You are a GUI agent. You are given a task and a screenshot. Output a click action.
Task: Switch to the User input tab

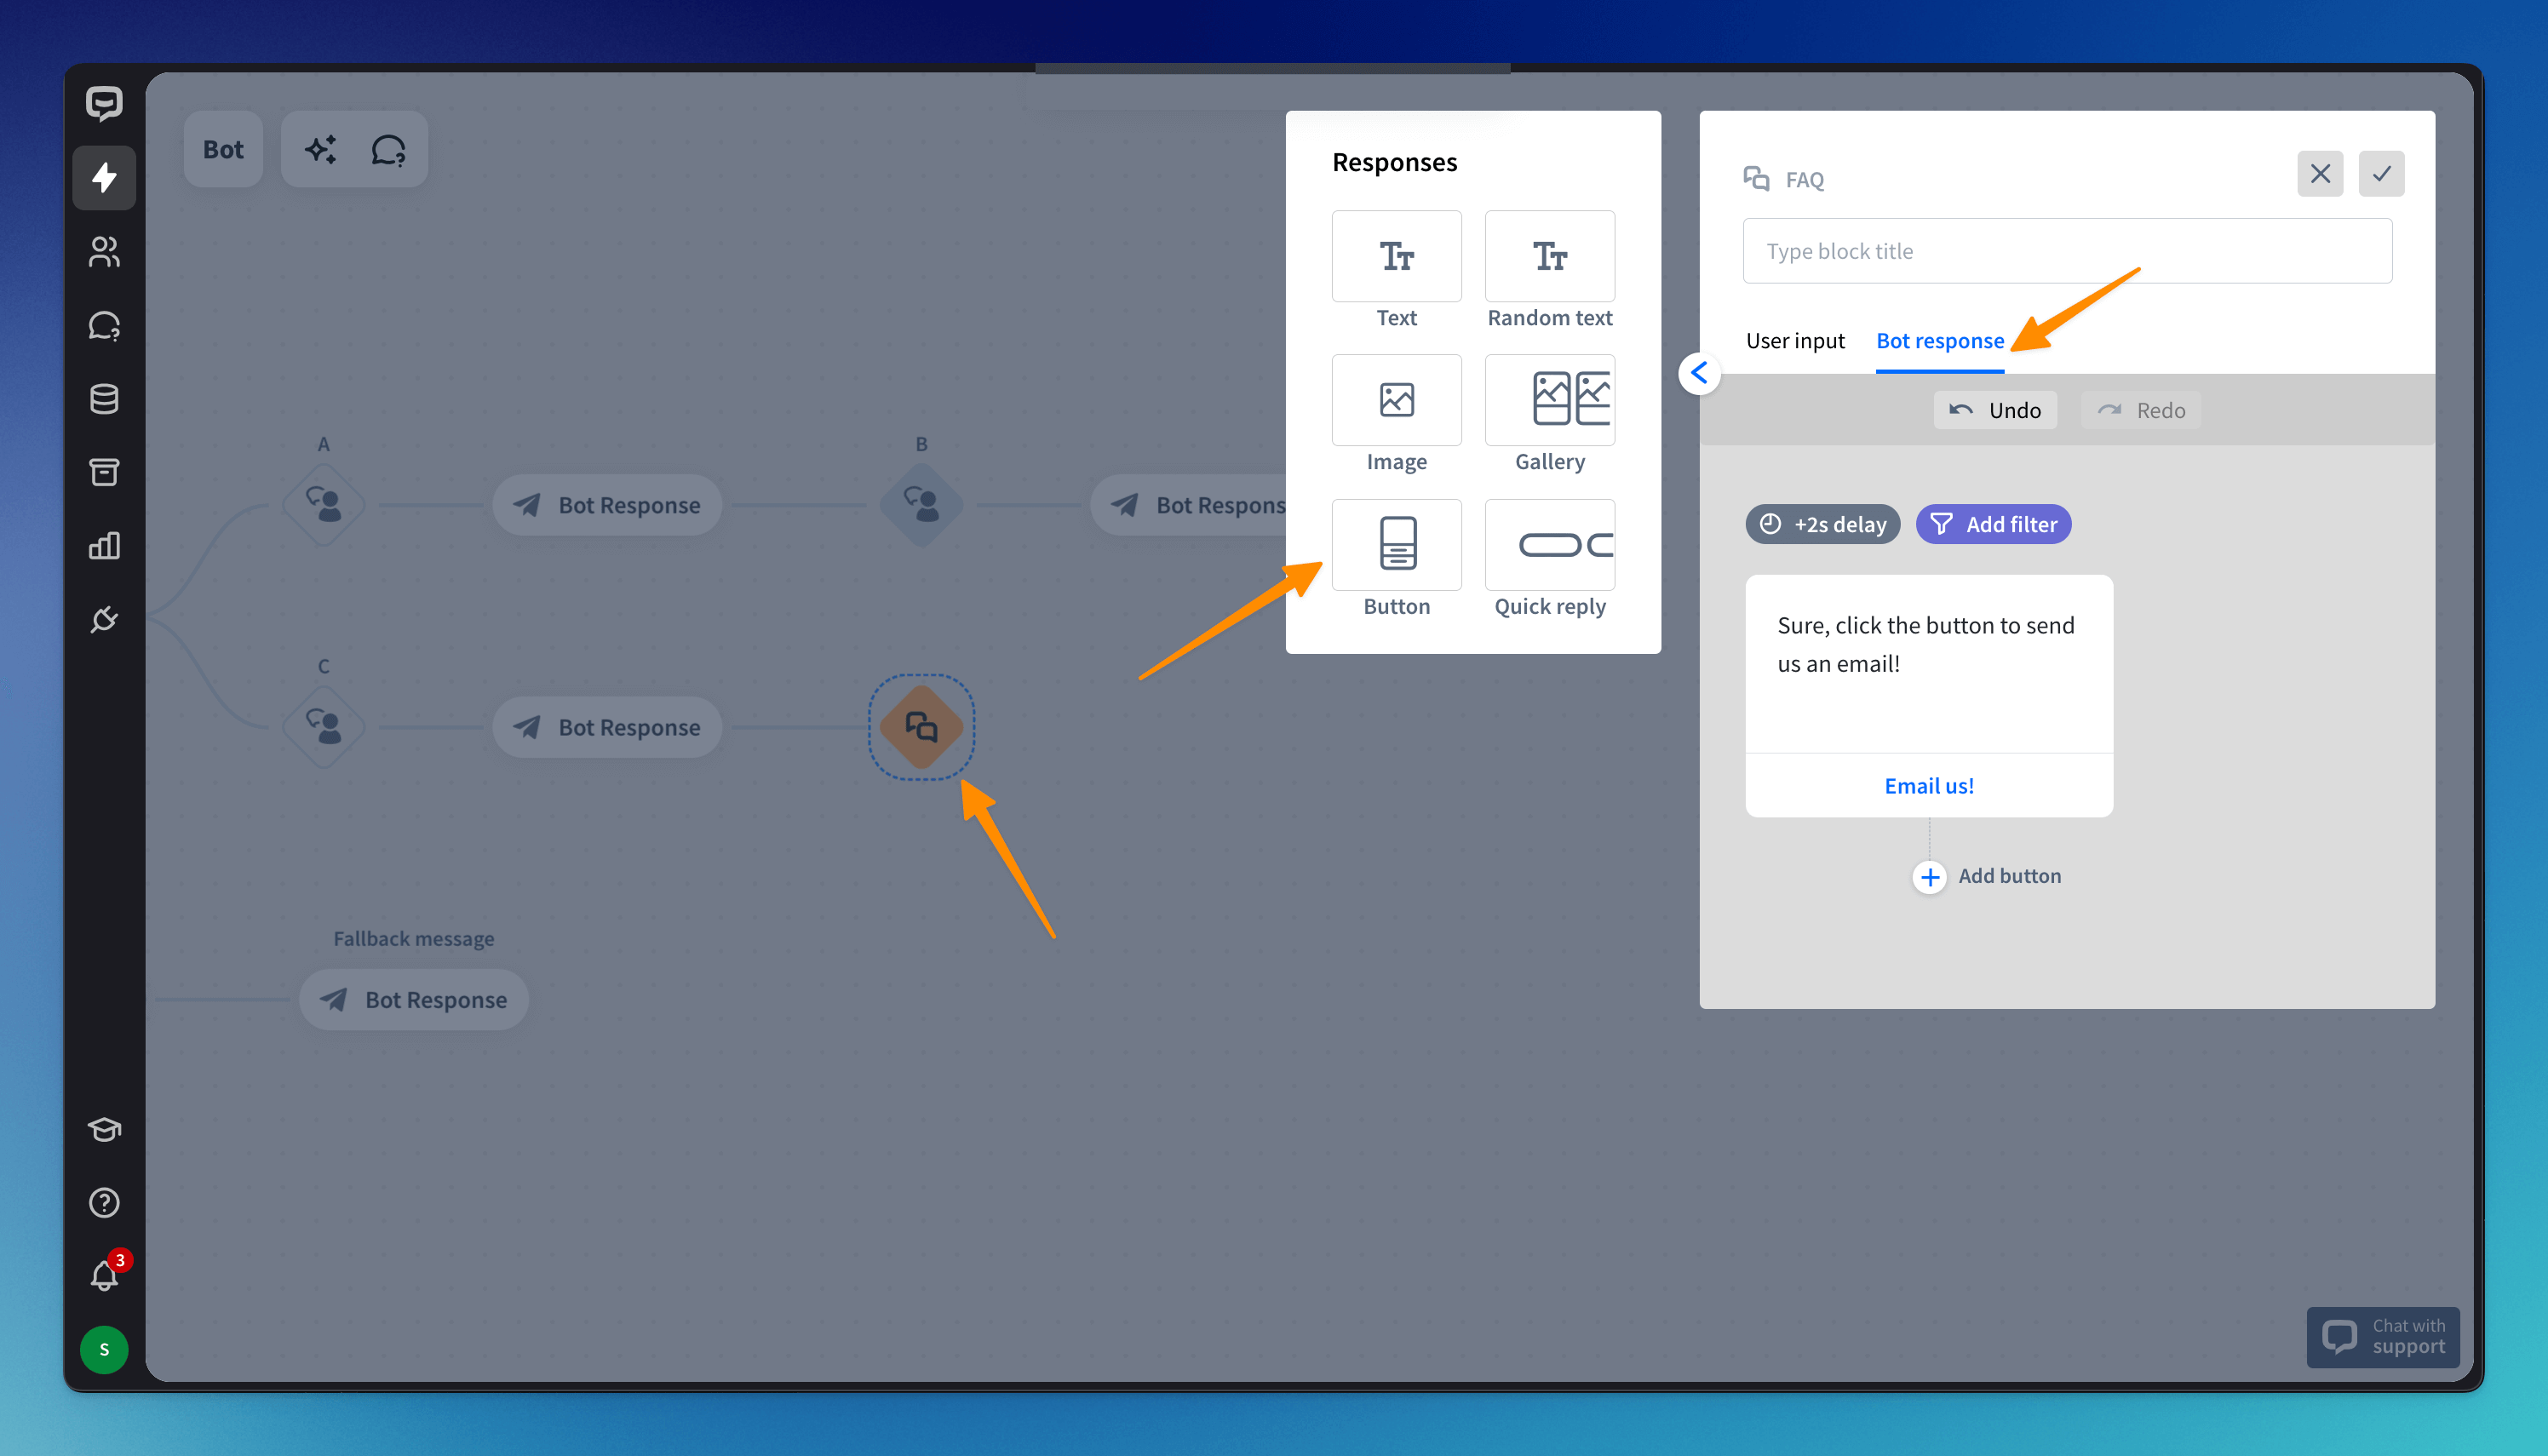(1794, 341)
